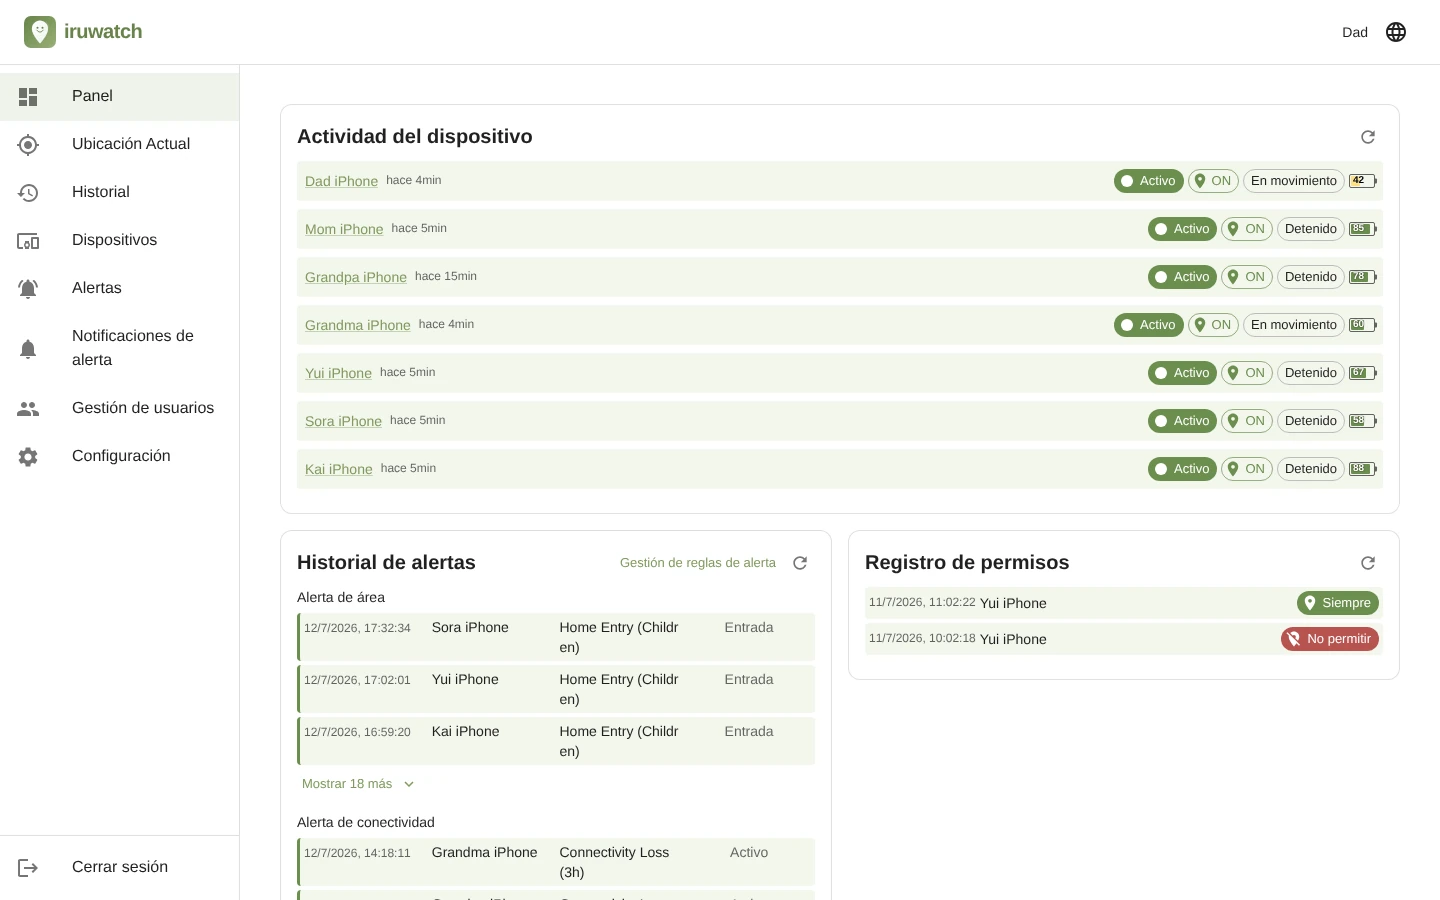Screen dimensions: 1440x900
Task: Open Historial in the sidebar
Action: [x=120, y=192]
